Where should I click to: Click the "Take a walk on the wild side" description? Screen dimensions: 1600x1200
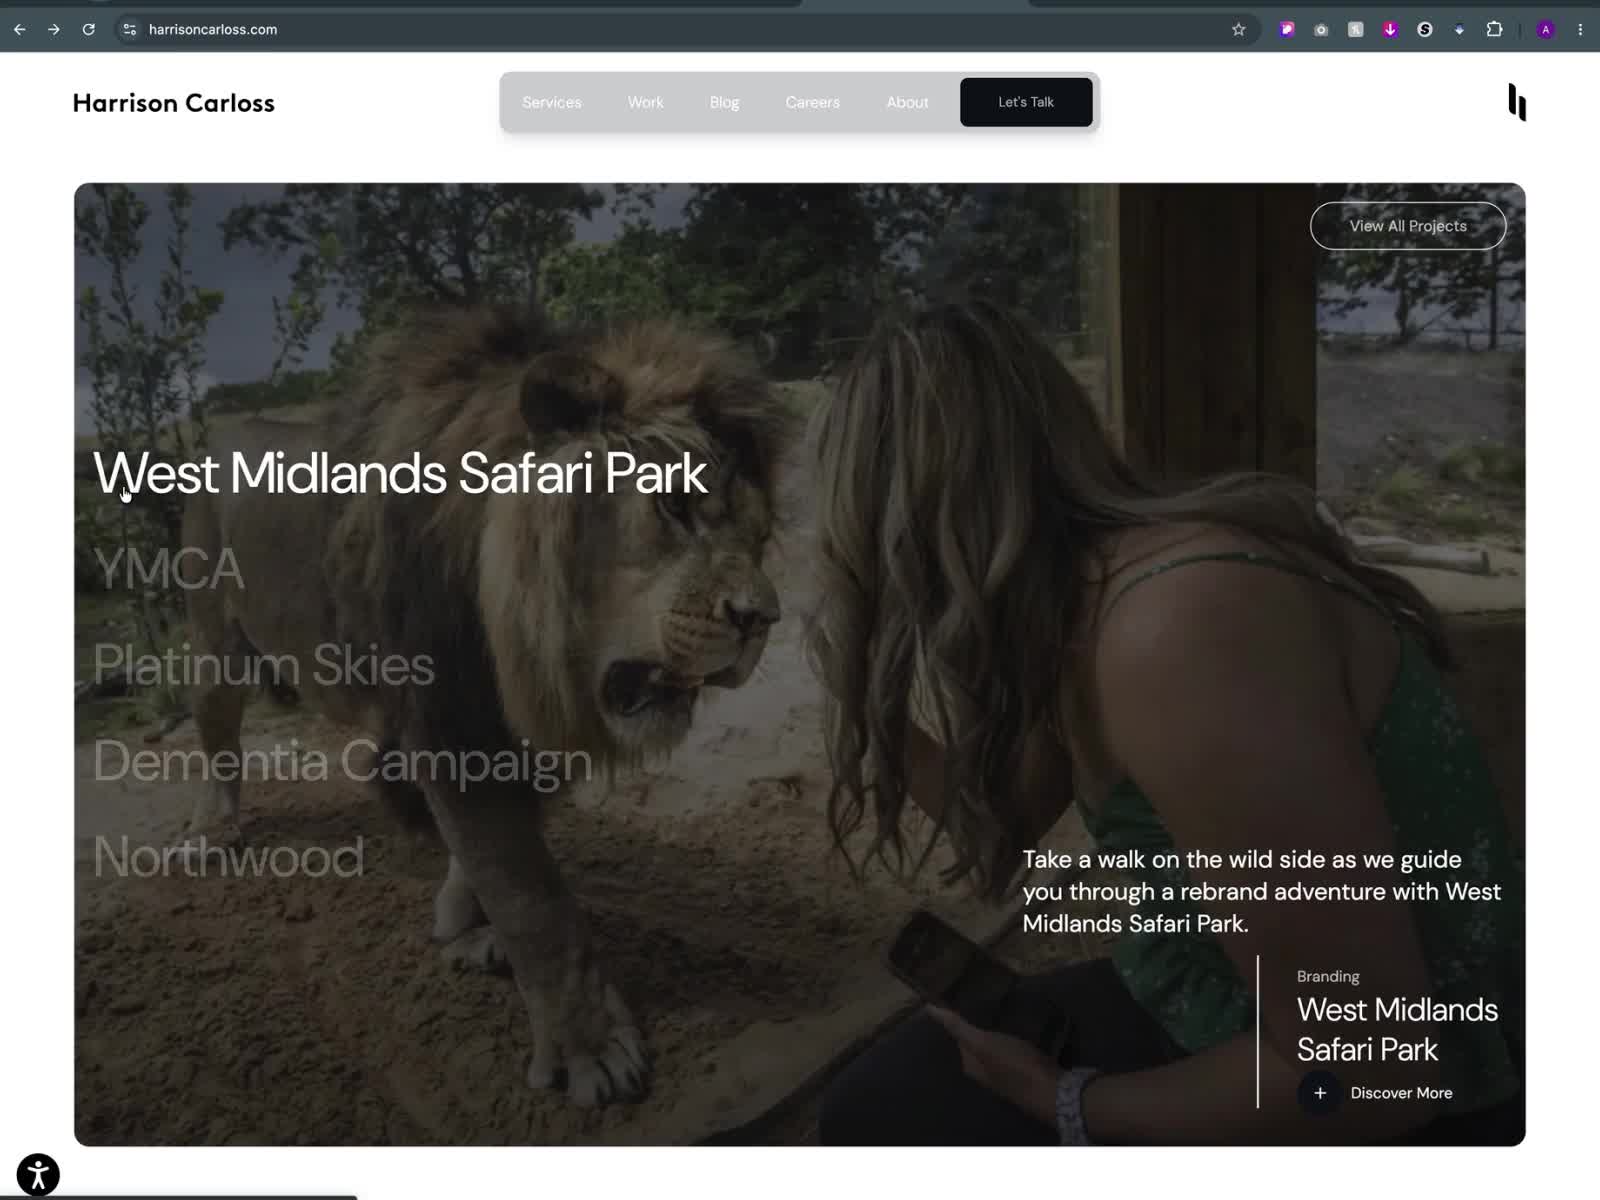(1262, 891)
